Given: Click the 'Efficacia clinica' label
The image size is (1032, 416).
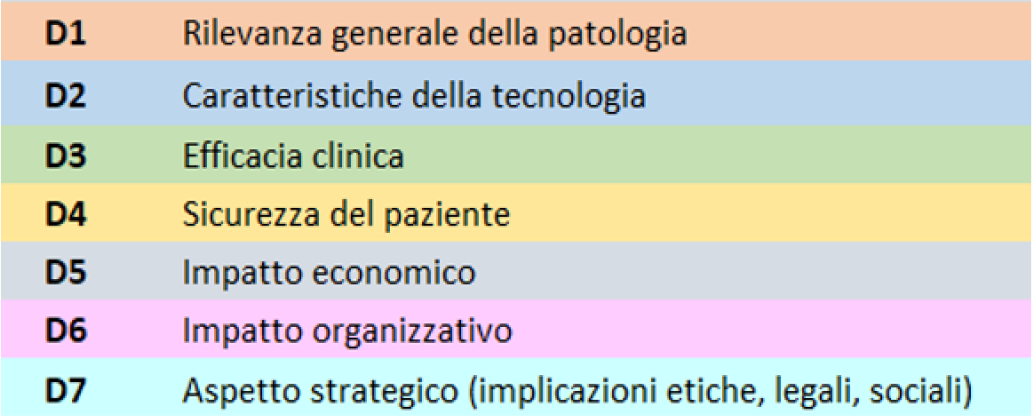Looking at the screenshot, I should (x=293, y=156).
